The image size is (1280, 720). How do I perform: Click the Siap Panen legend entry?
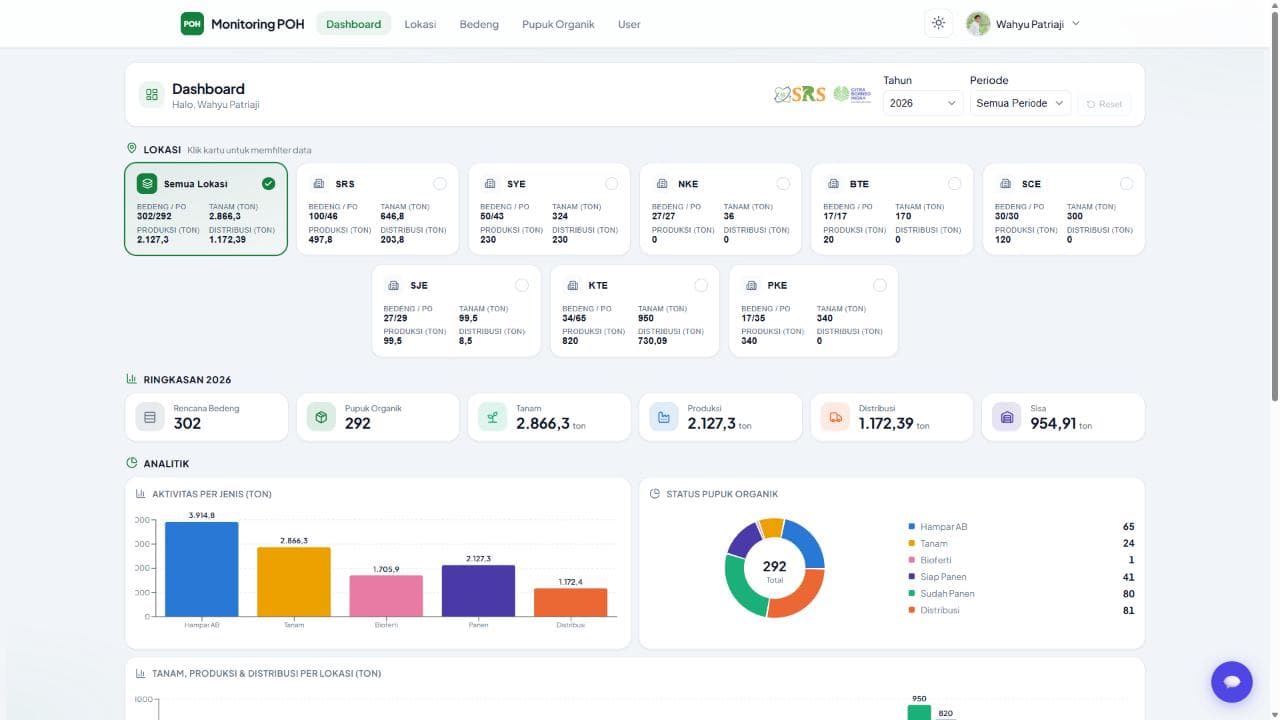[1021, 577]
